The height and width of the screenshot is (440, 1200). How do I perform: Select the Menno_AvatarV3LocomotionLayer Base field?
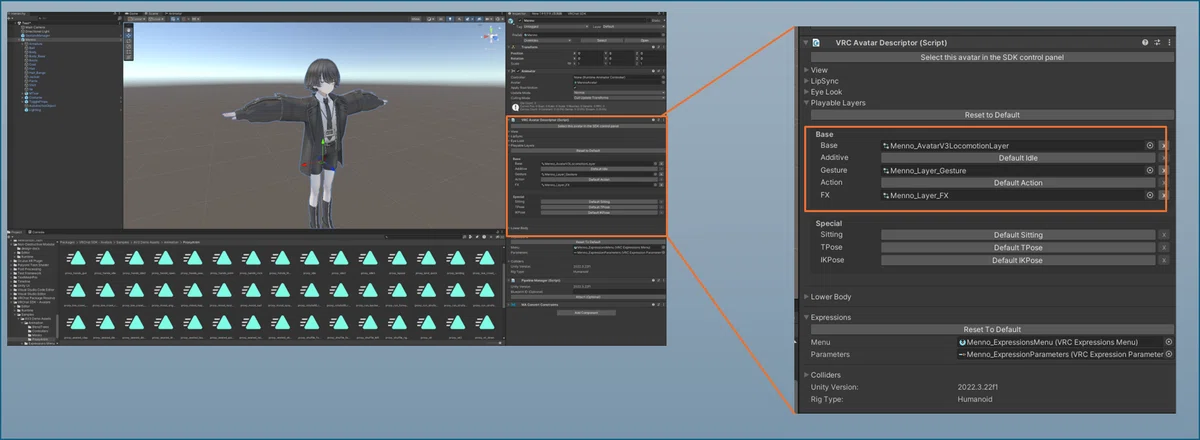(x=1018, y=145)
